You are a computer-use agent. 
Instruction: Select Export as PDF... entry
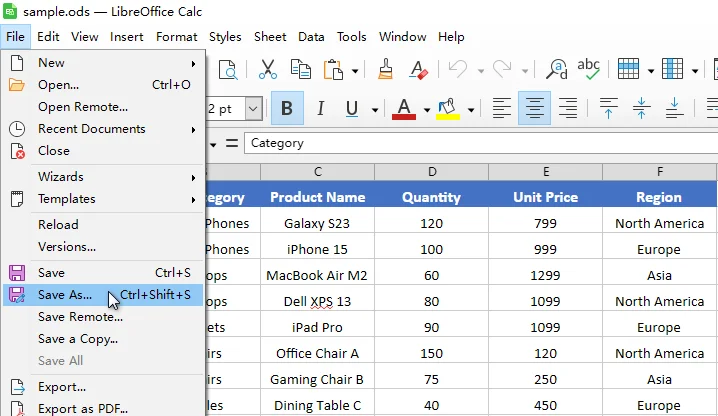(103, 408)
